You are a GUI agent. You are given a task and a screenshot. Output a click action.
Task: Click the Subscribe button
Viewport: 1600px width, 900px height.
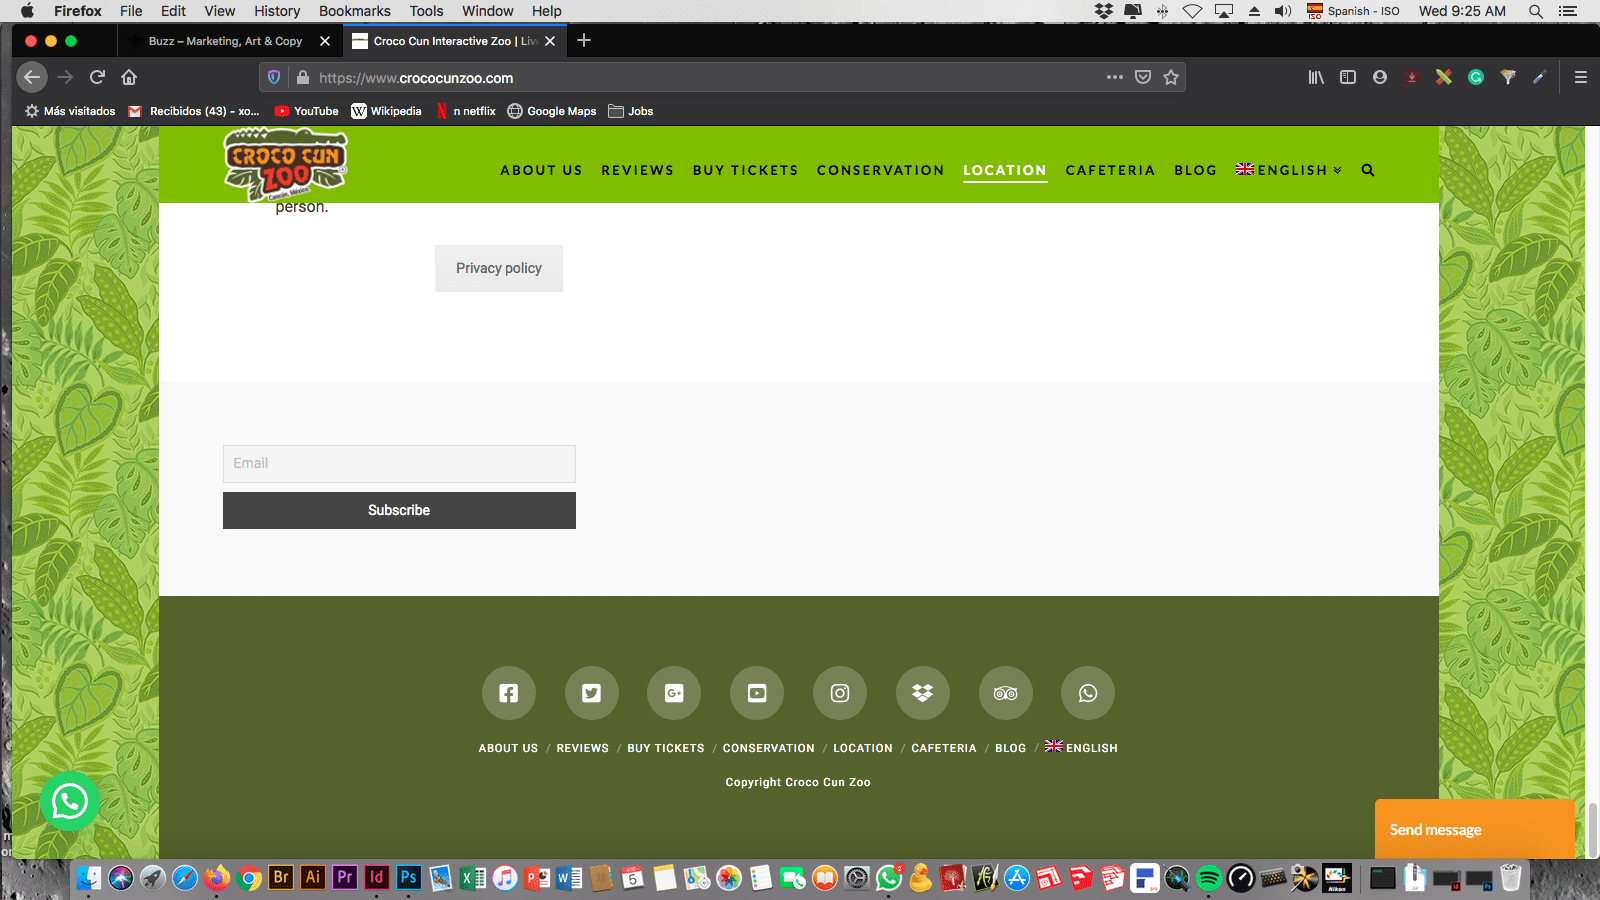click(x=399, y=510)
